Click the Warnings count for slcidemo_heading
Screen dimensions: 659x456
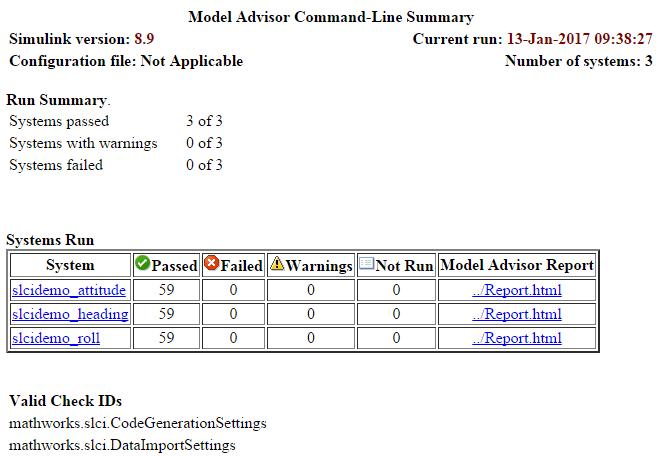[311, 314]
